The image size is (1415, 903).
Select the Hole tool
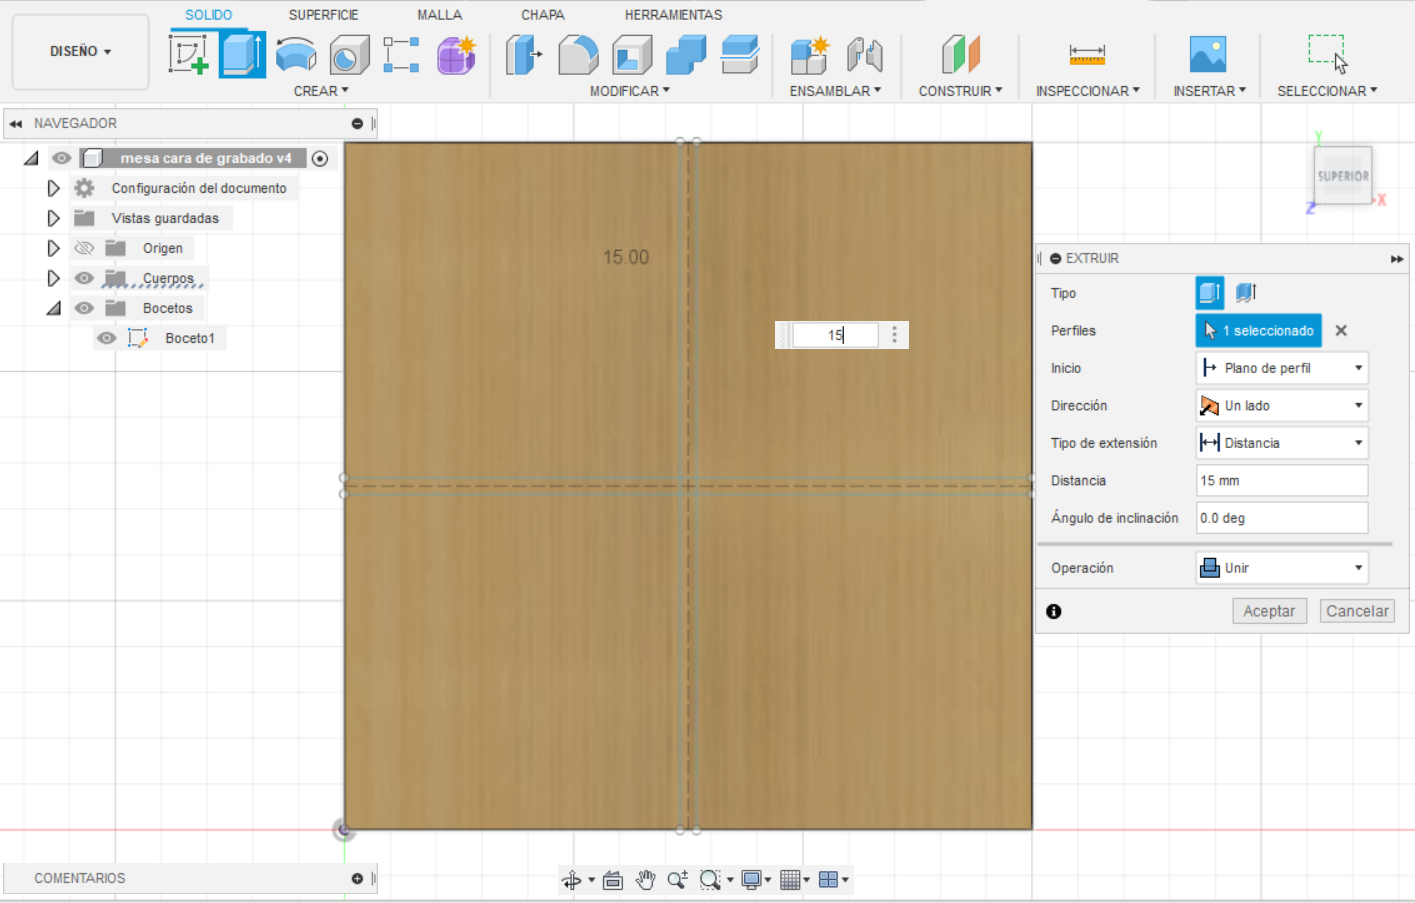(x=349, y=54)
